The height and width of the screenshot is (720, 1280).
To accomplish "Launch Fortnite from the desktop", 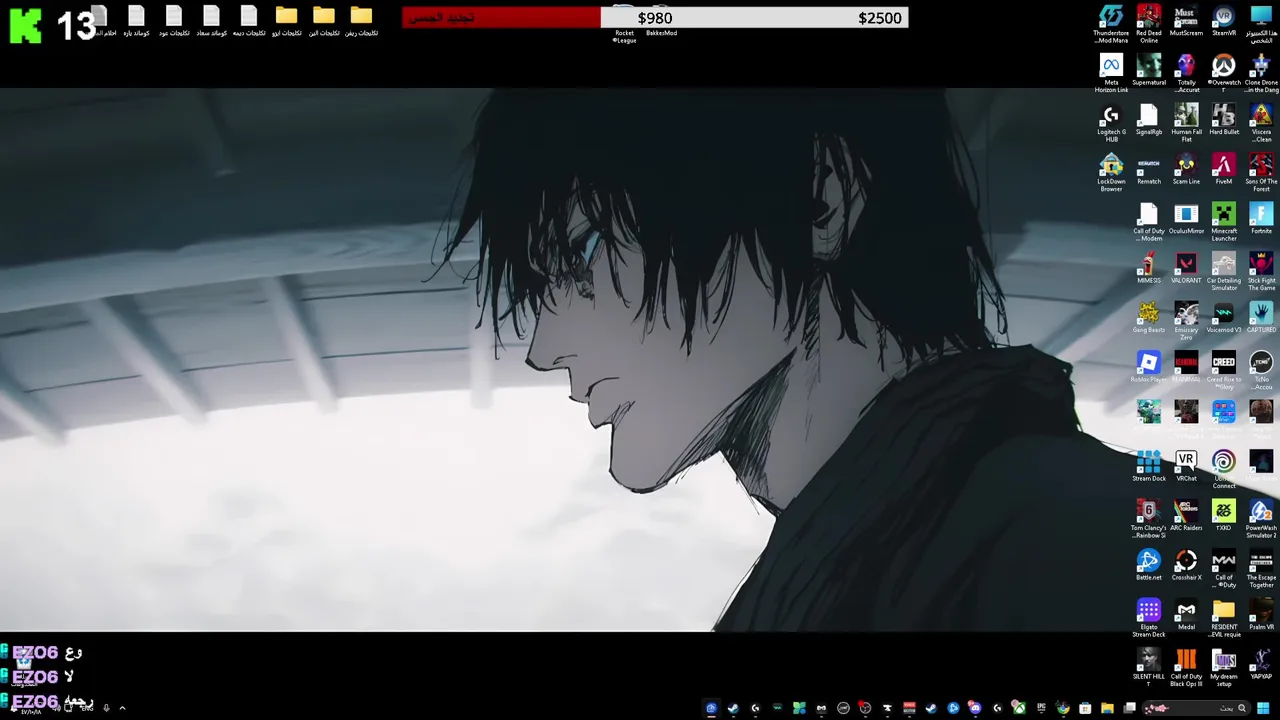I will coord(1261,219).
